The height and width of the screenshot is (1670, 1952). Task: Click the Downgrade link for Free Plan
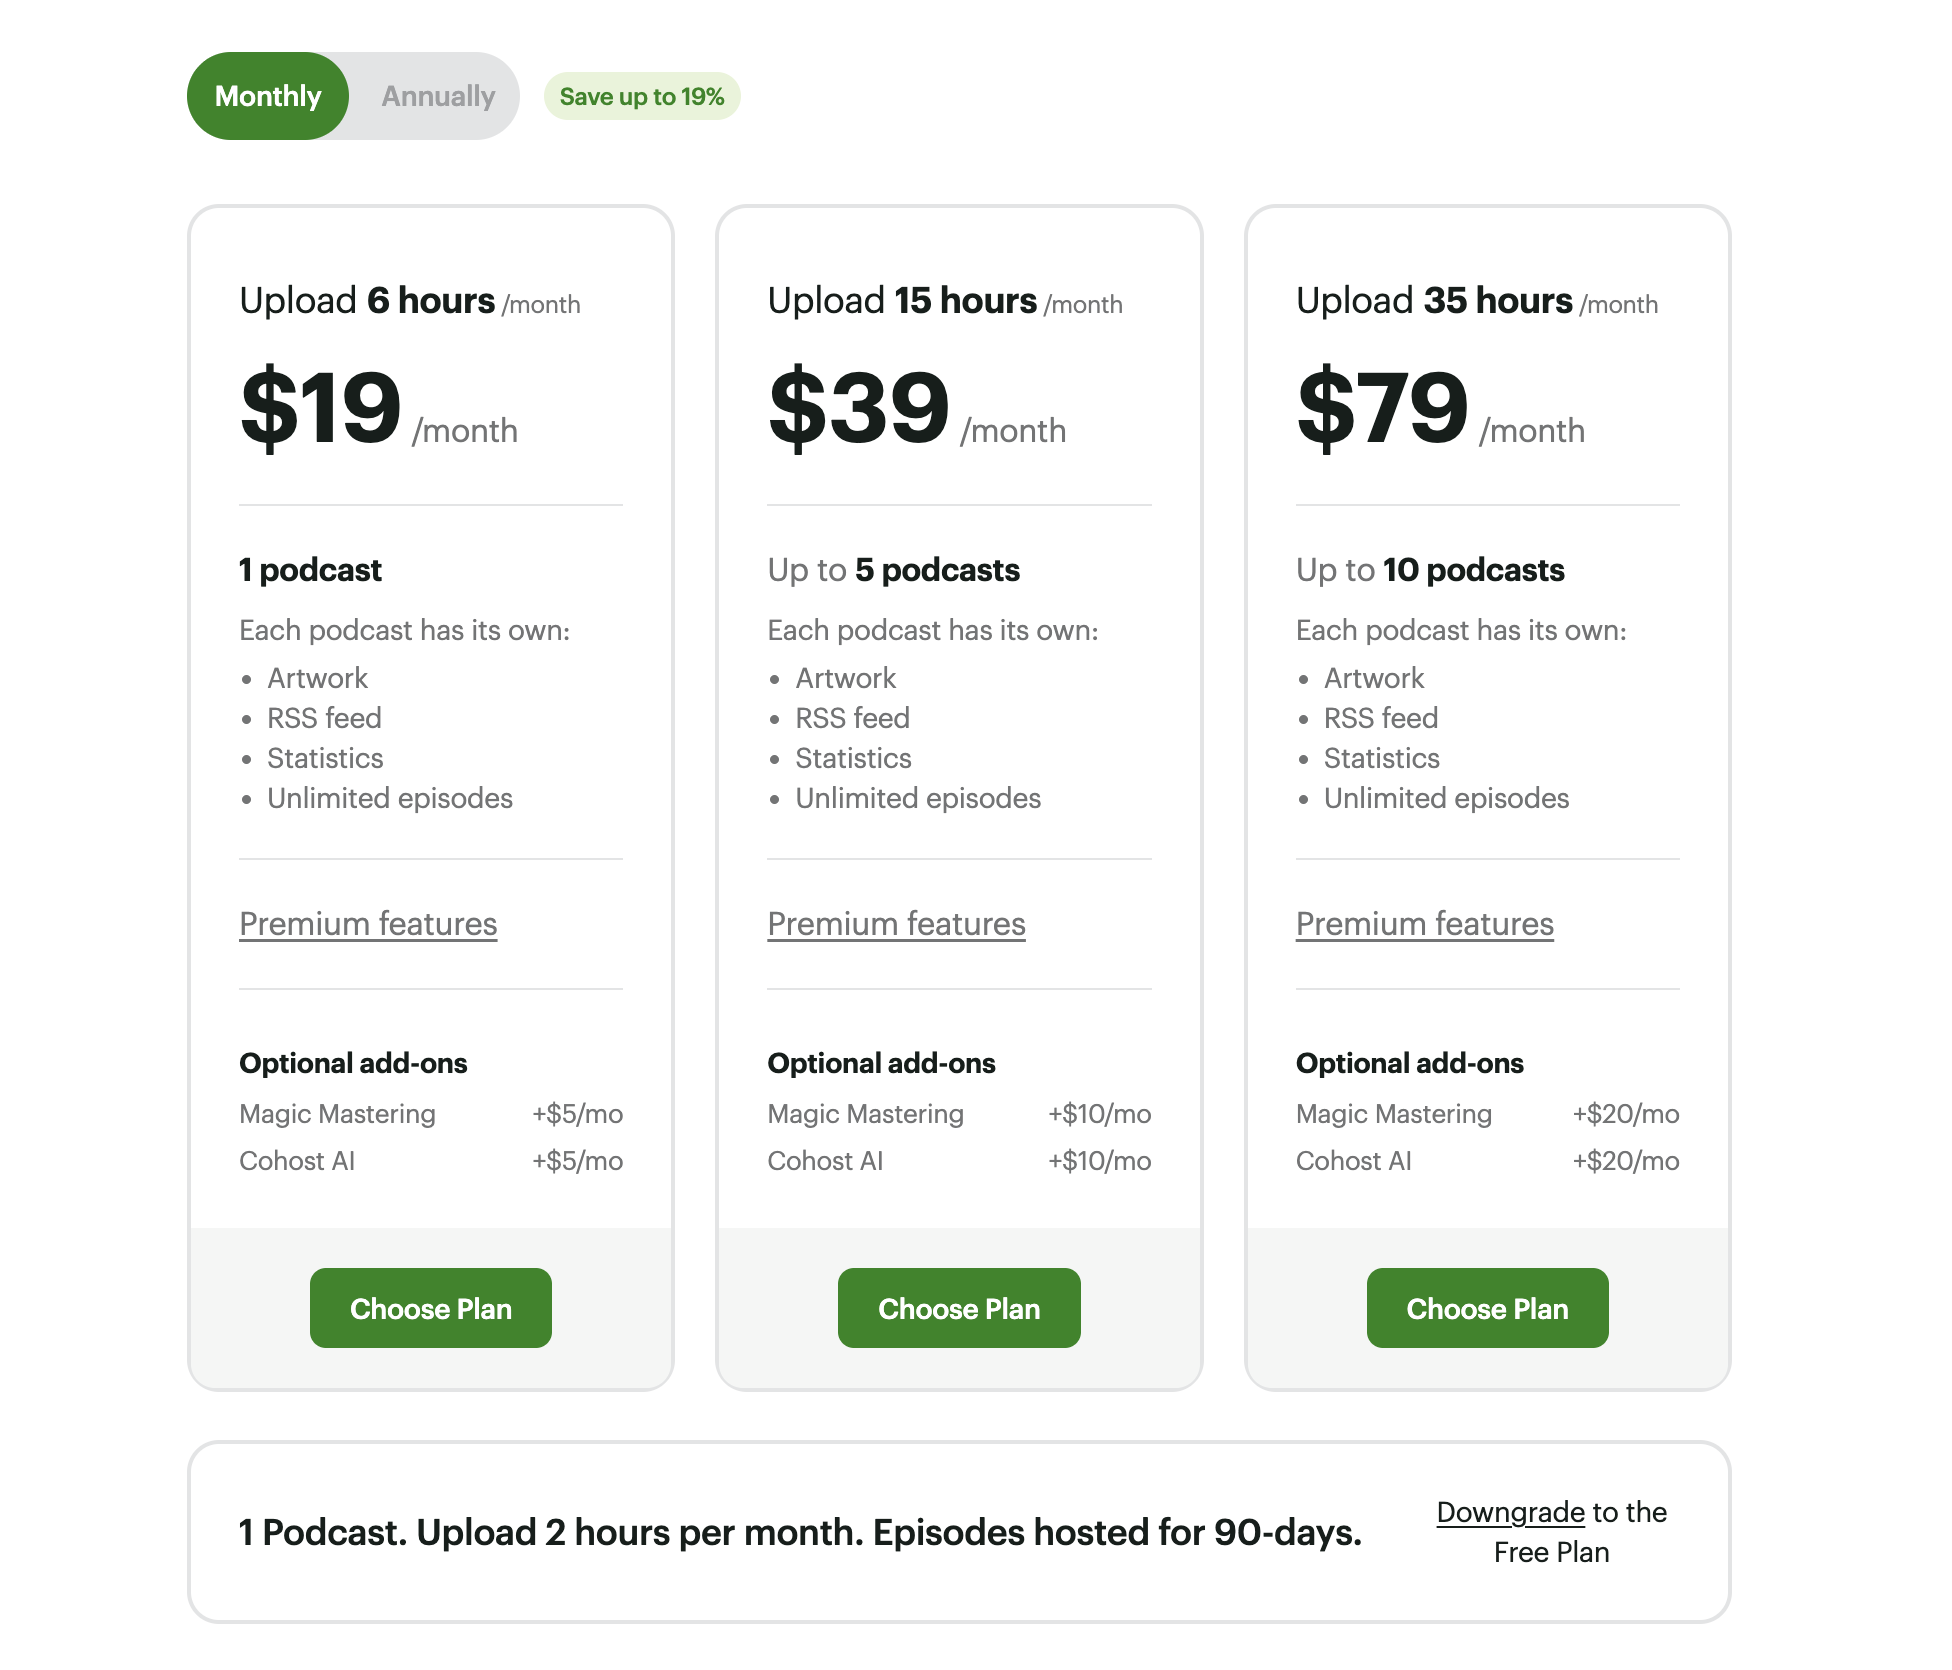tap(1510, 1512)
